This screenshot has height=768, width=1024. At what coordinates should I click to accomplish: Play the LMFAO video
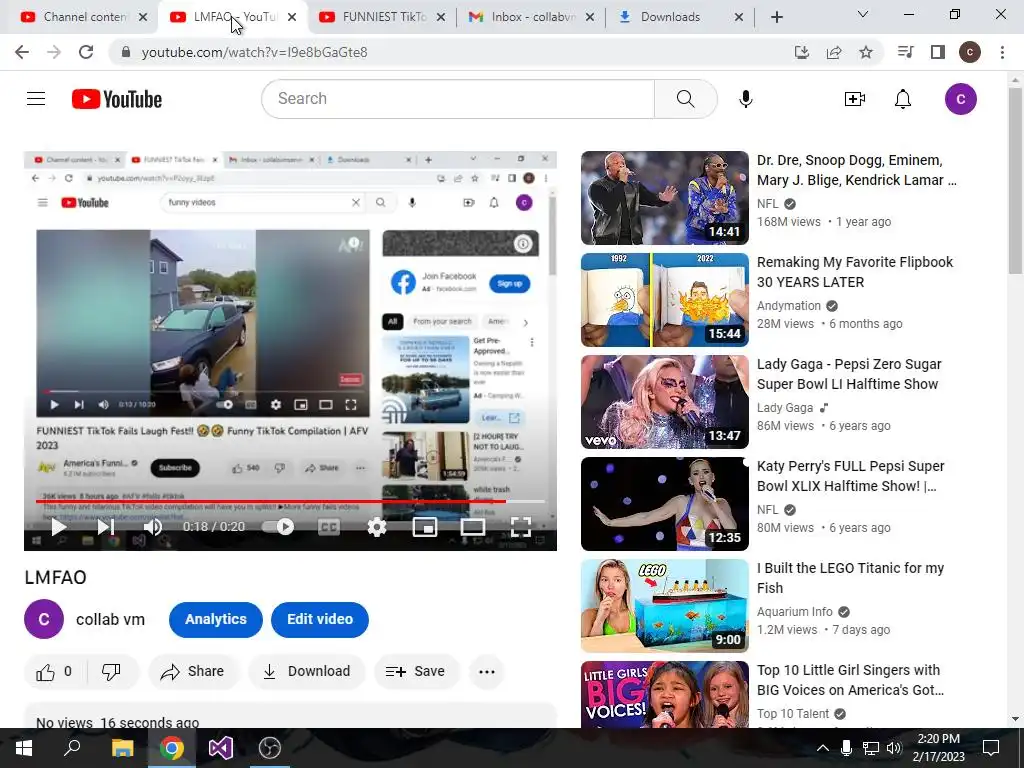tap(59, 526)
